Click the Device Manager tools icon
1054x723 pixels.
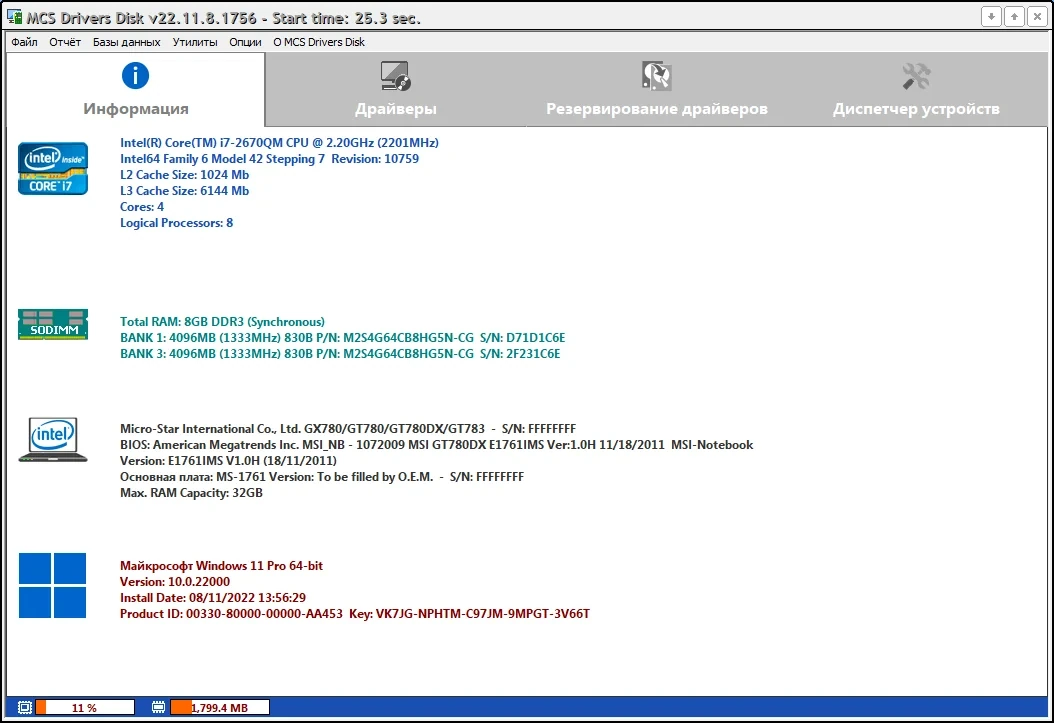pos(916,76)
